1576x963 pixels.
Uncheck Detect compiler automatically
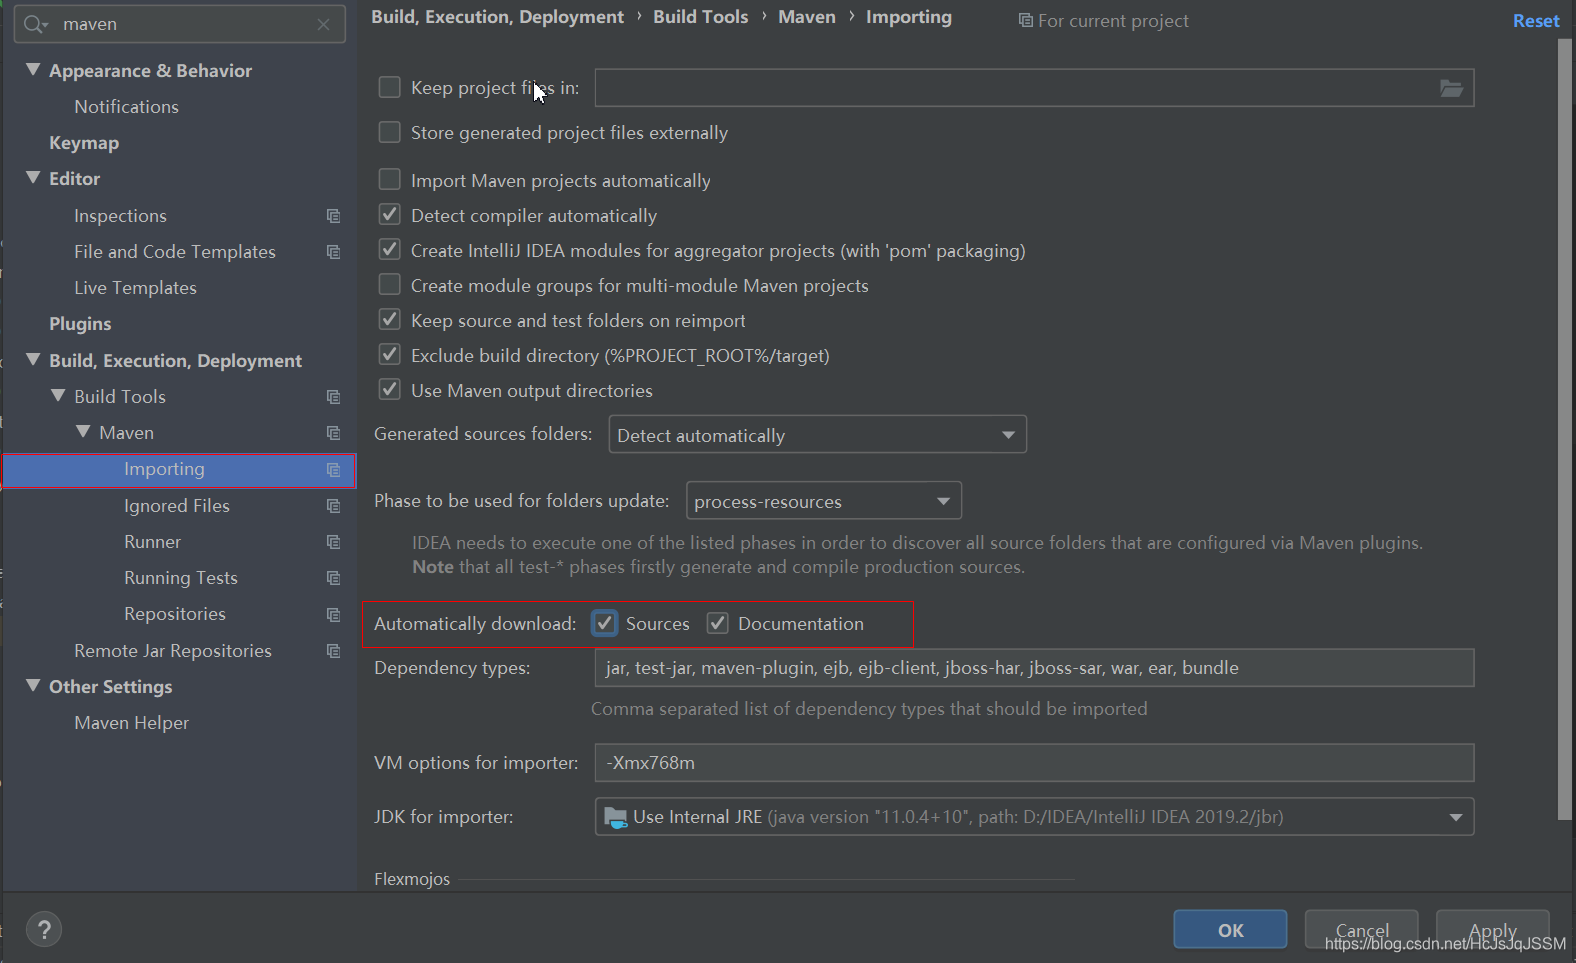pos(390,215)
